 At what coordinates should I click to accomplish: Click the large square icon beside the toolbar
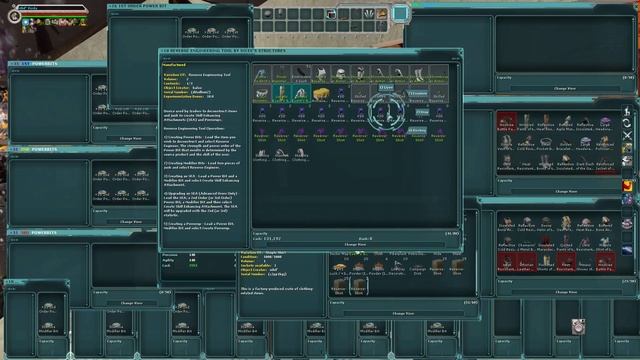(400, 13)
